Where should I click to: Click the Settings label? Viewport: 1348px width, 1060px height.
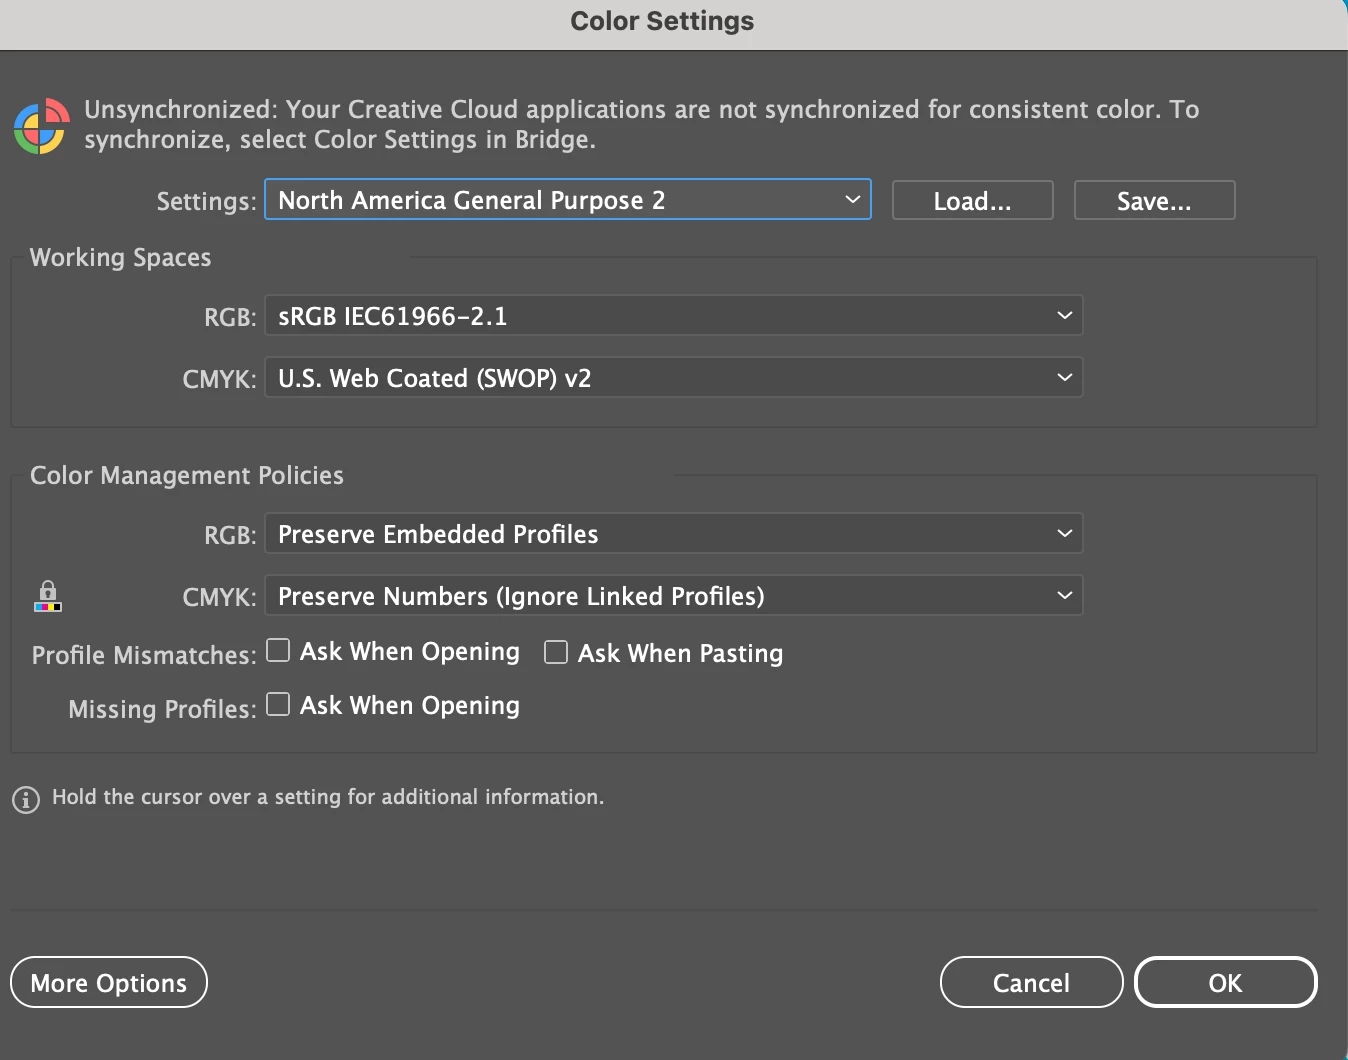tap(207, 202)
